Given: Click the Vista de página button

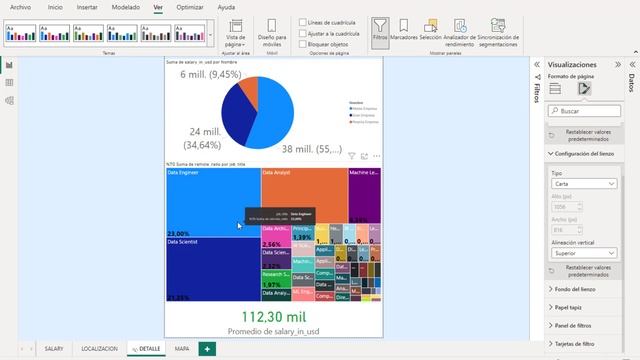Looking at the screenshot, I should click(x=236, y=33).
